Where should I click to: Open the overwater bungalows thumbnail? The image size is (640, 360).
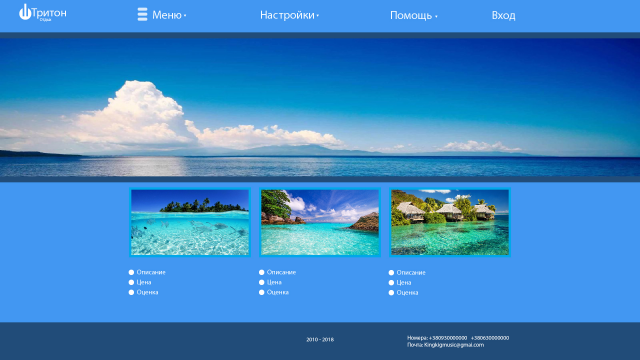[x=450, y=222]
